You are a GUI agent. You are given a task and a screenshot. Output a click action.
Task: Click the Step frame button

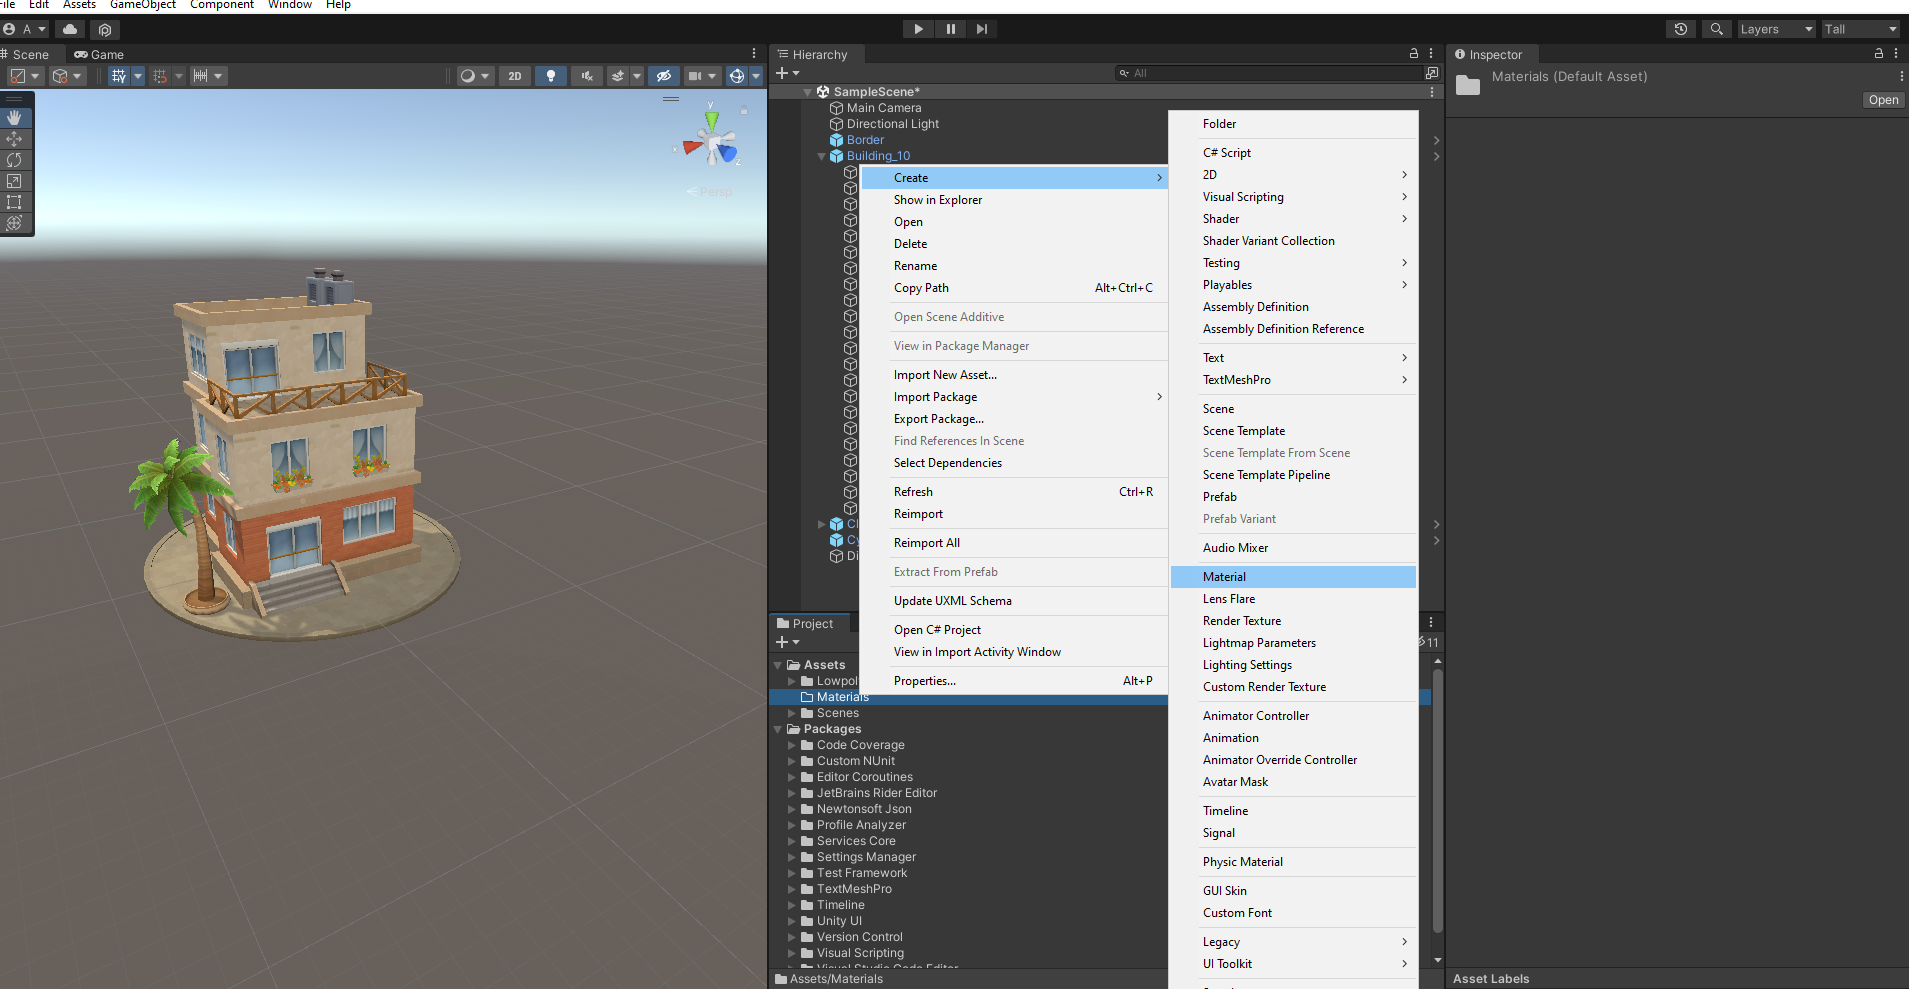(982, 29)
